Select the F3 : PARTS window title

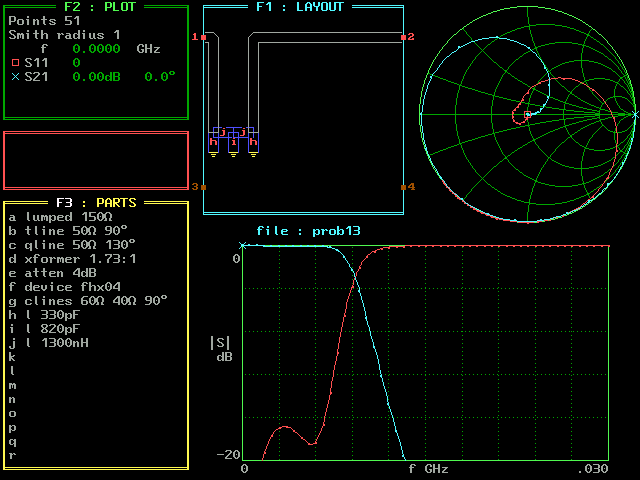(x=96, y=203)
